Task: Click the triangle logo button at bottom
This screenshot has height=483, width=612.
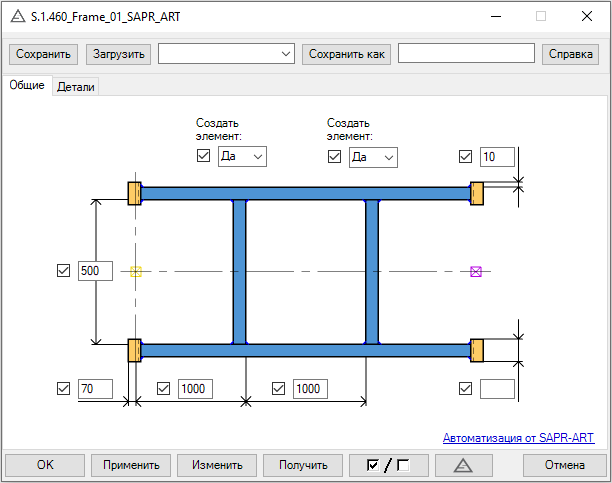Action: pos(461,465)
